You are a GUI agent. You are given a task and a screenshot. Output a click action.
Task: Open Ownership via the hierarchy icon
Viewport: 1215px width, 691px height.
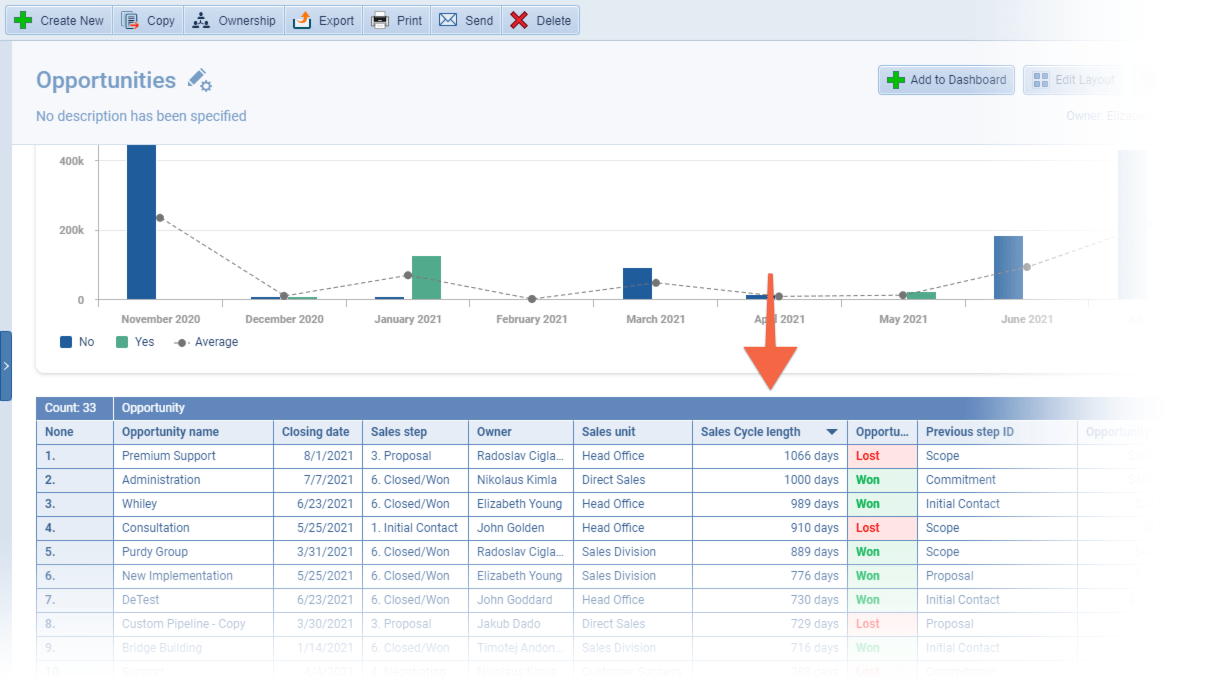coord(201,20)
